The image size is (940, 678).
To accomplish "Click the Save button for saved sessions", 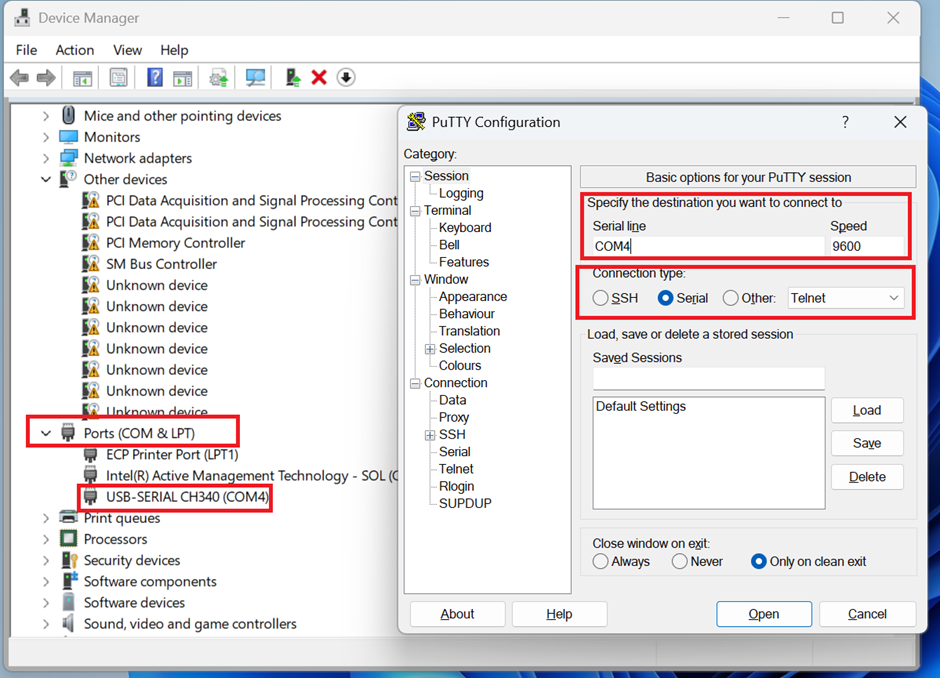I will point(867,443).
